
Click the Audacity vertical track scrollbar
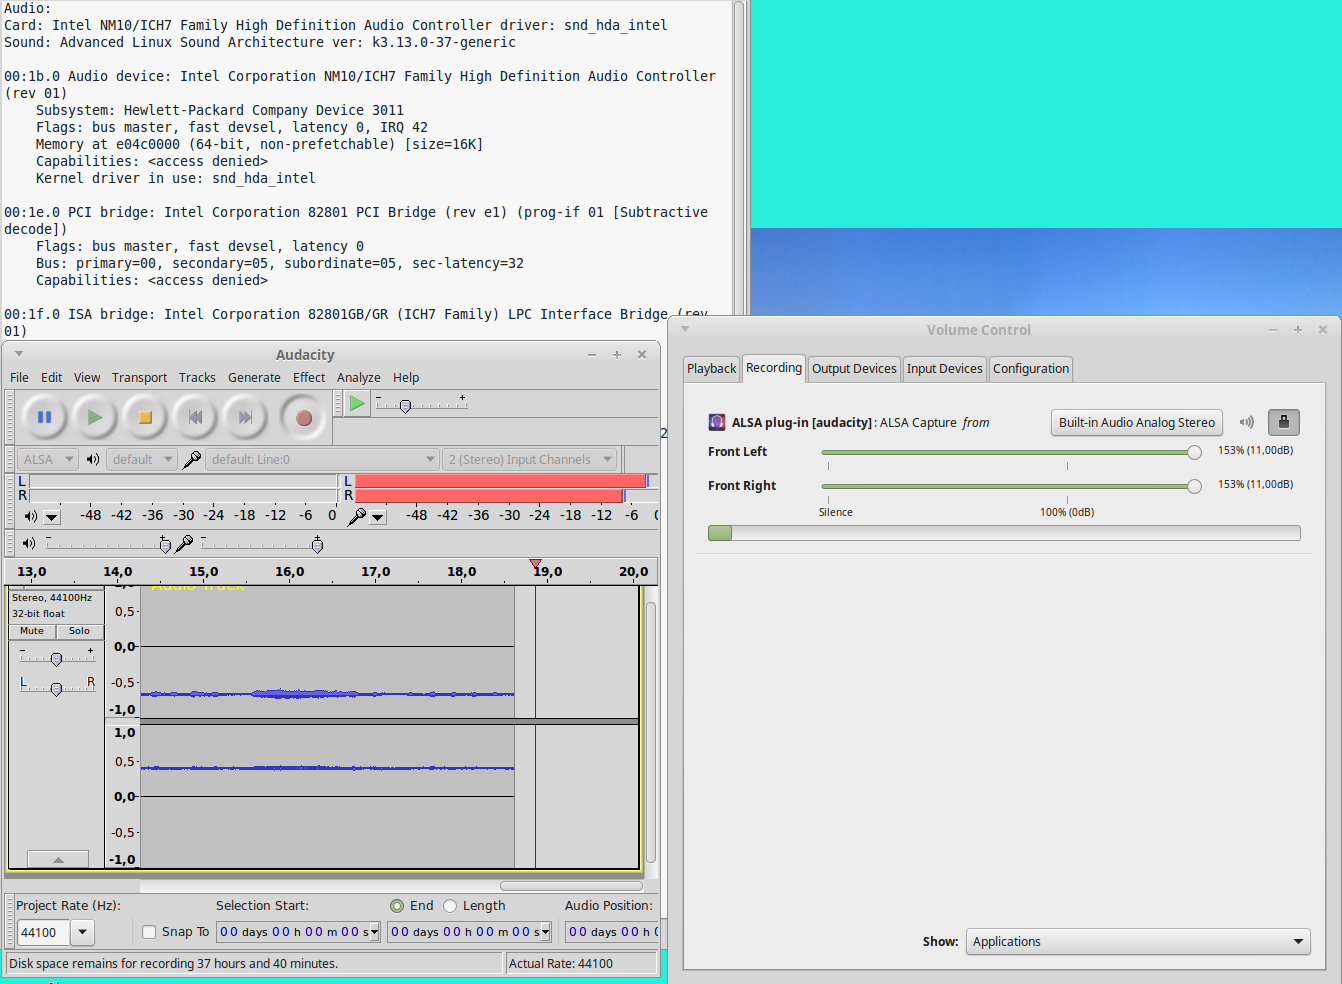(x=651, y=732)
